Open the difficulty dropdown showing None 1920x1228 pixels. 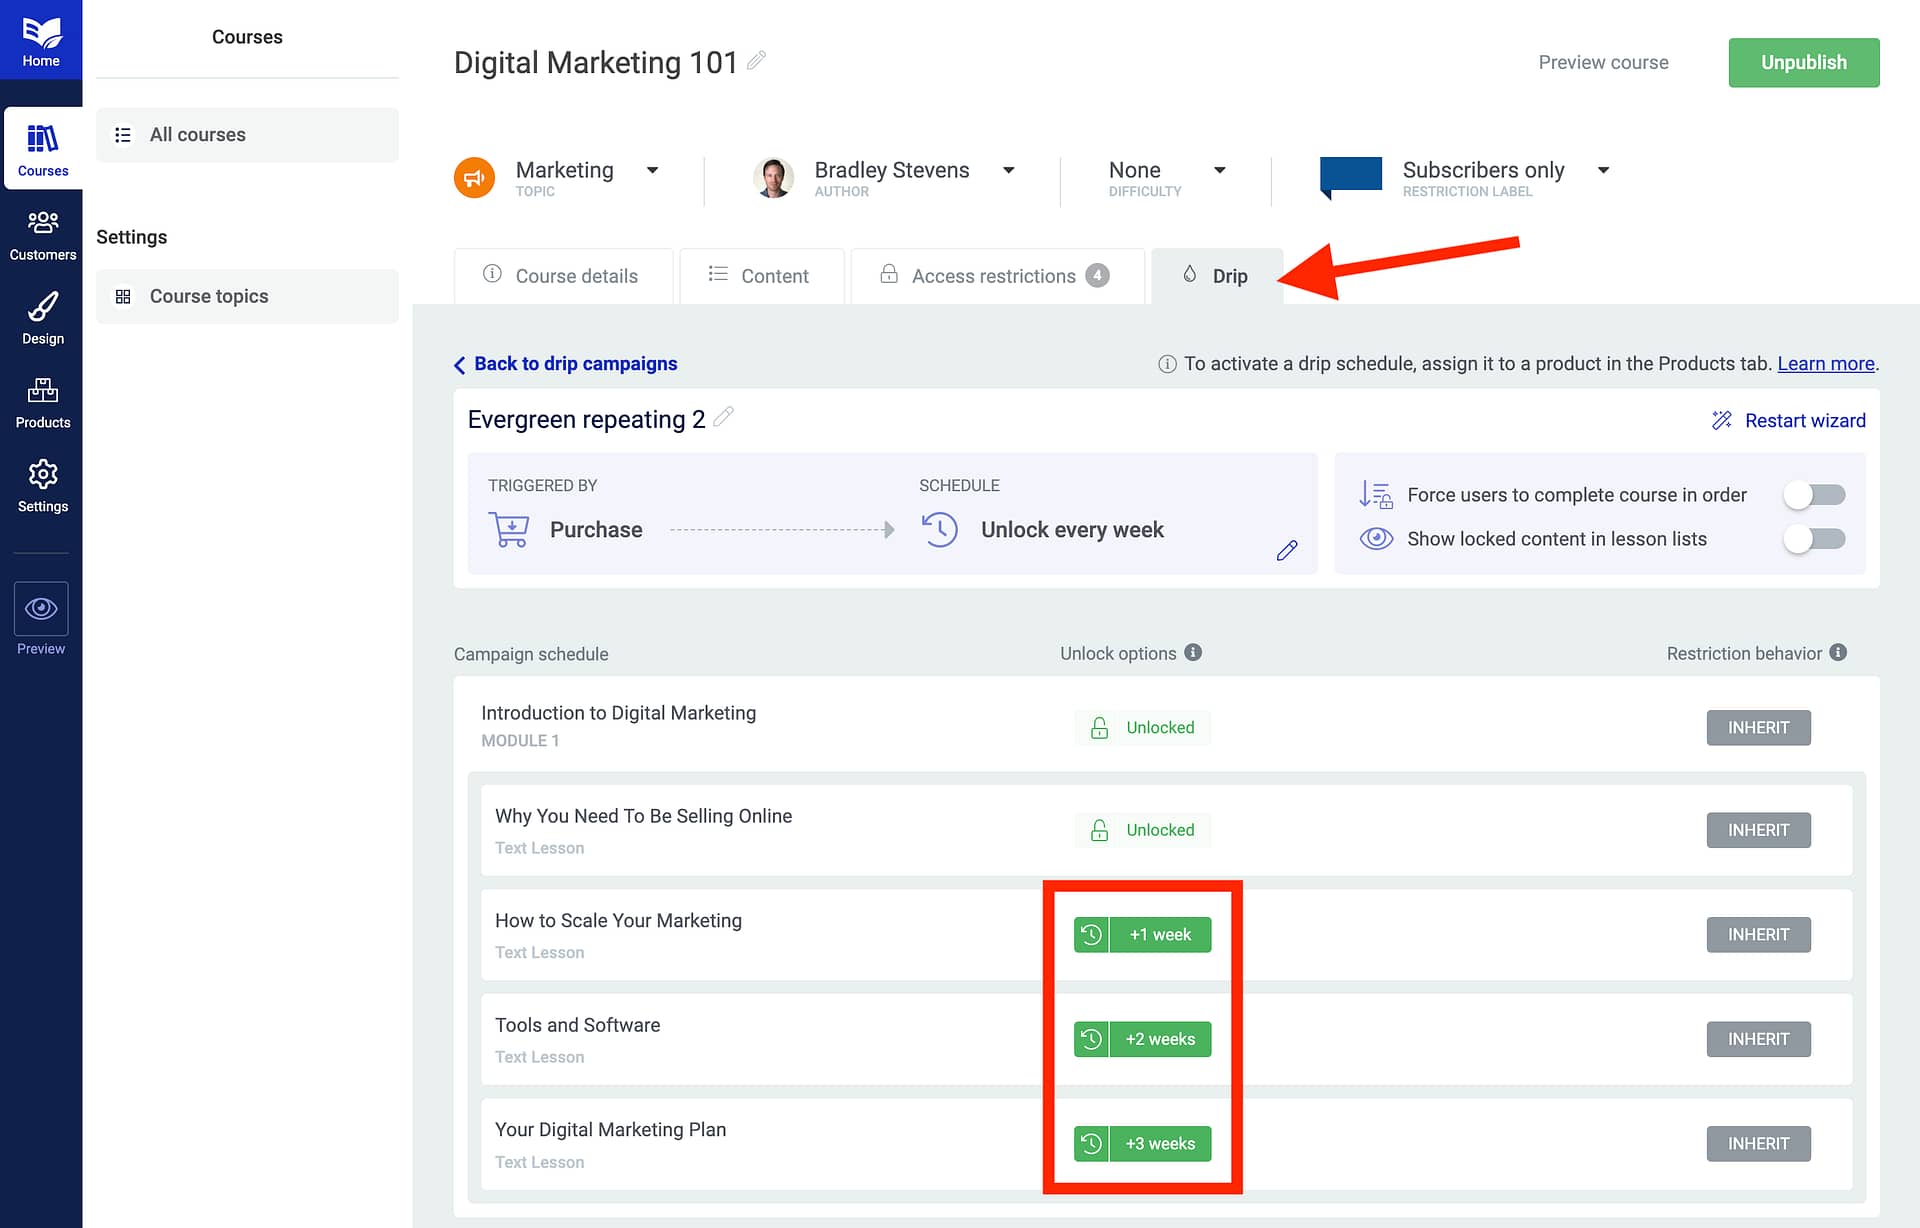pyautogui.click(x=1219, y=170)
